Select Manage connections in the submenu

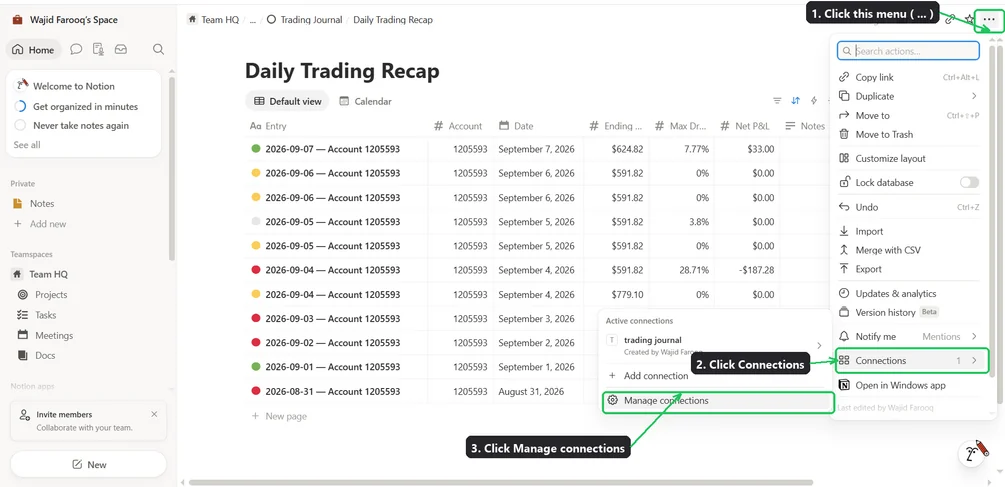718,401
